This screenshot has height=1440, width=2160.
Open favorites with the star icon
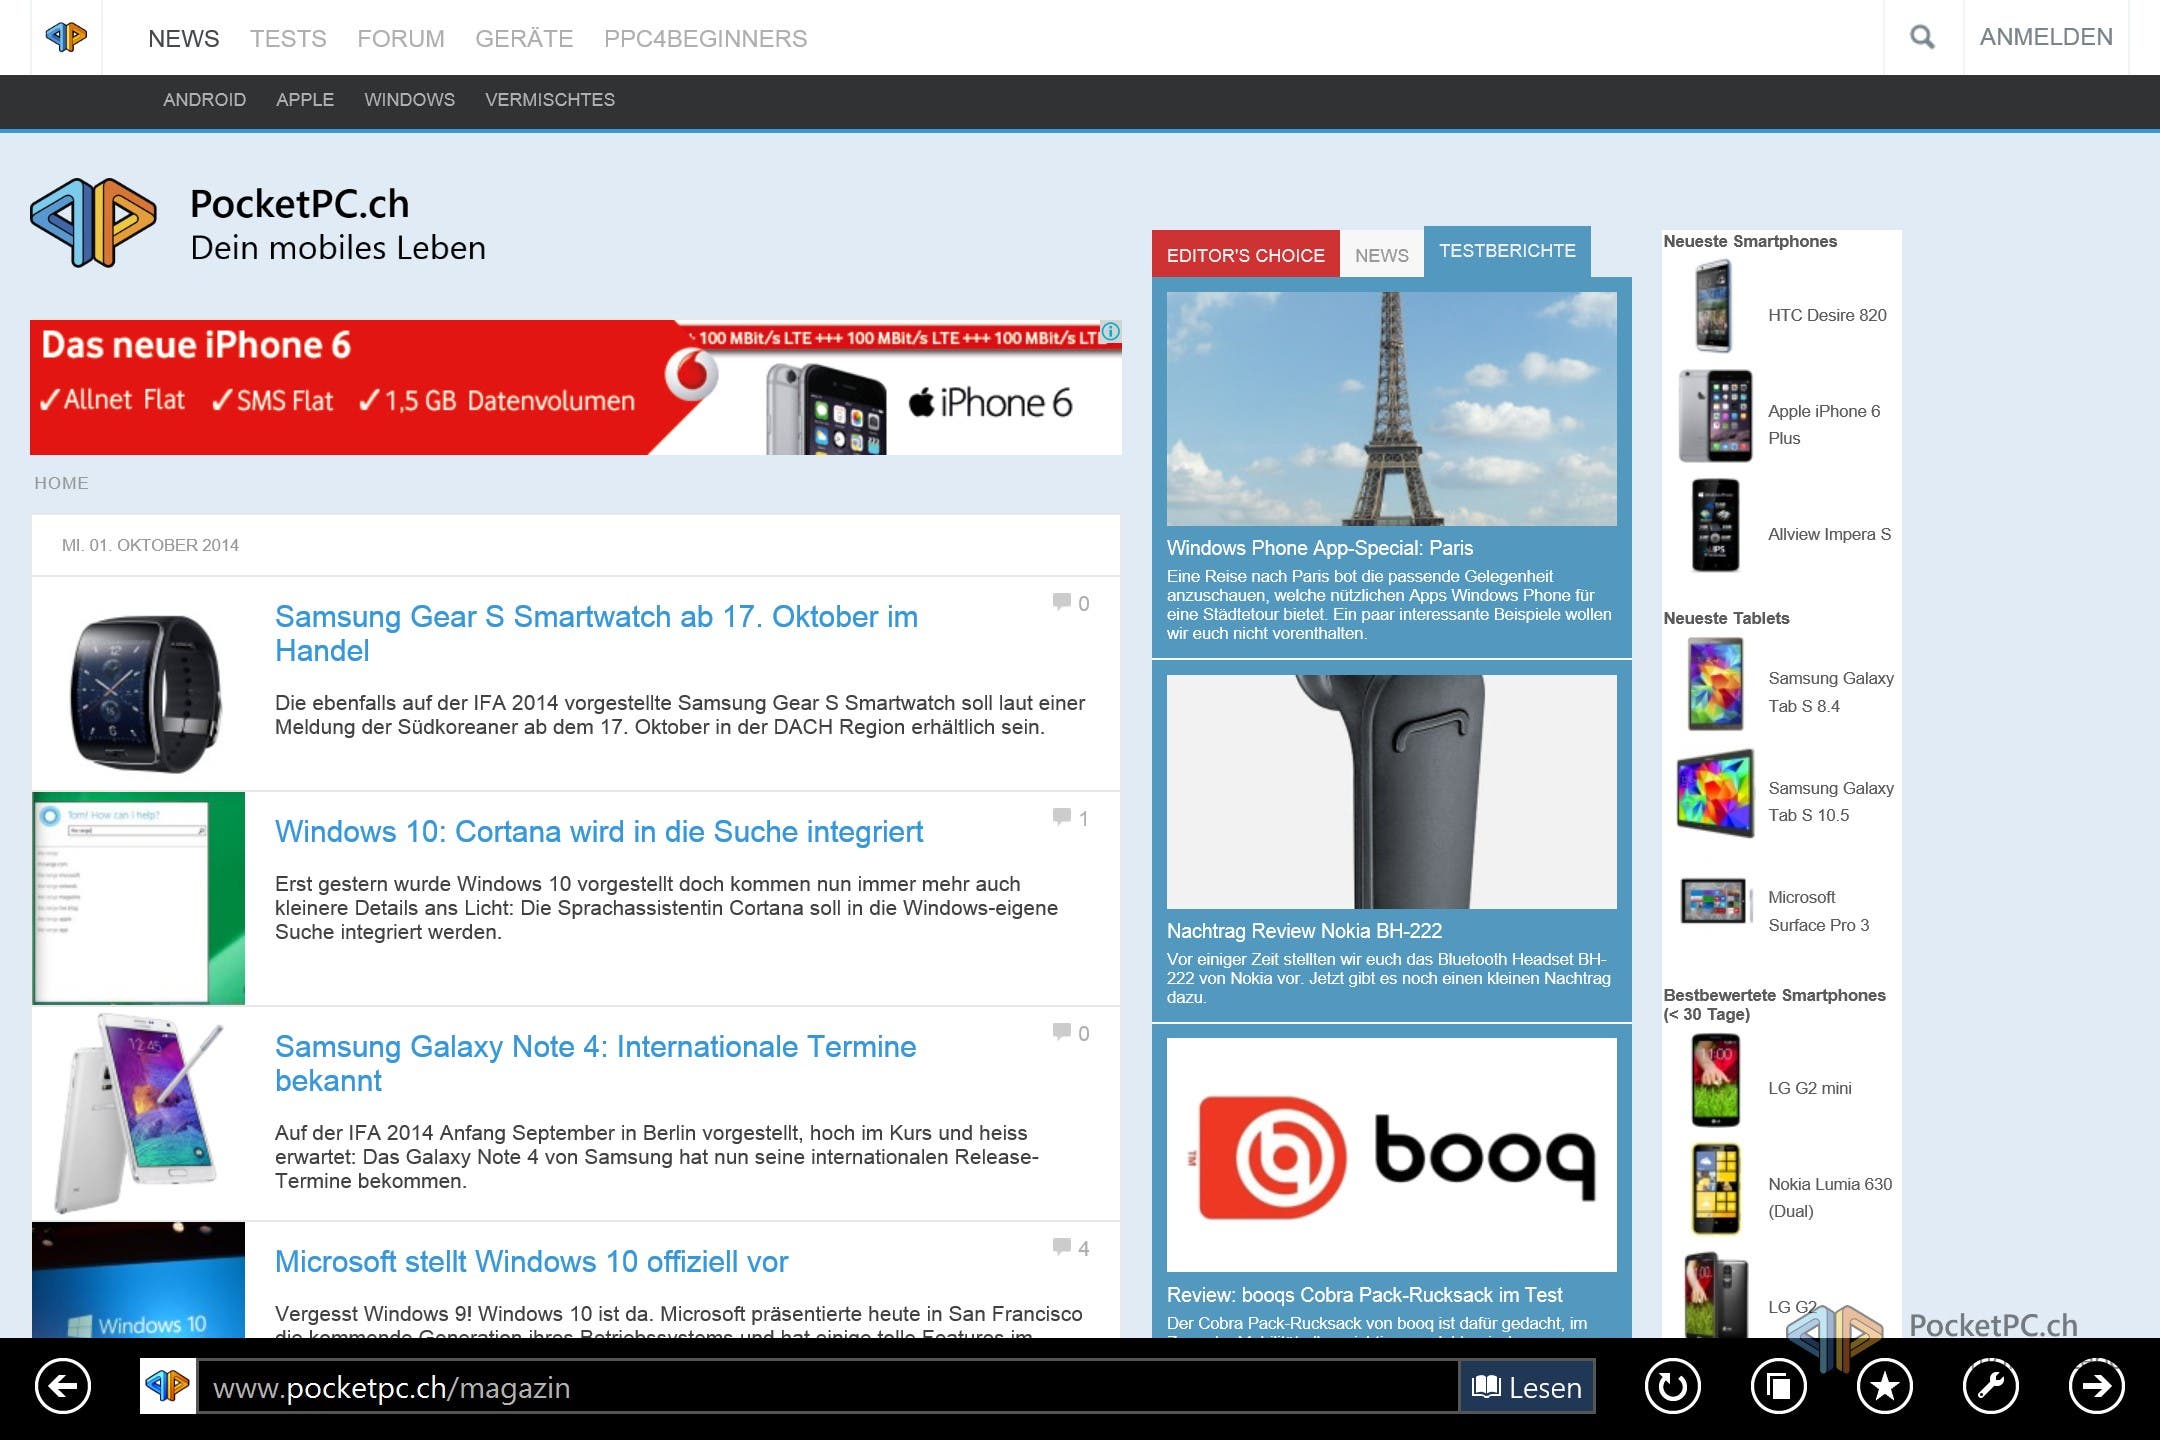pos(1884,1387)
